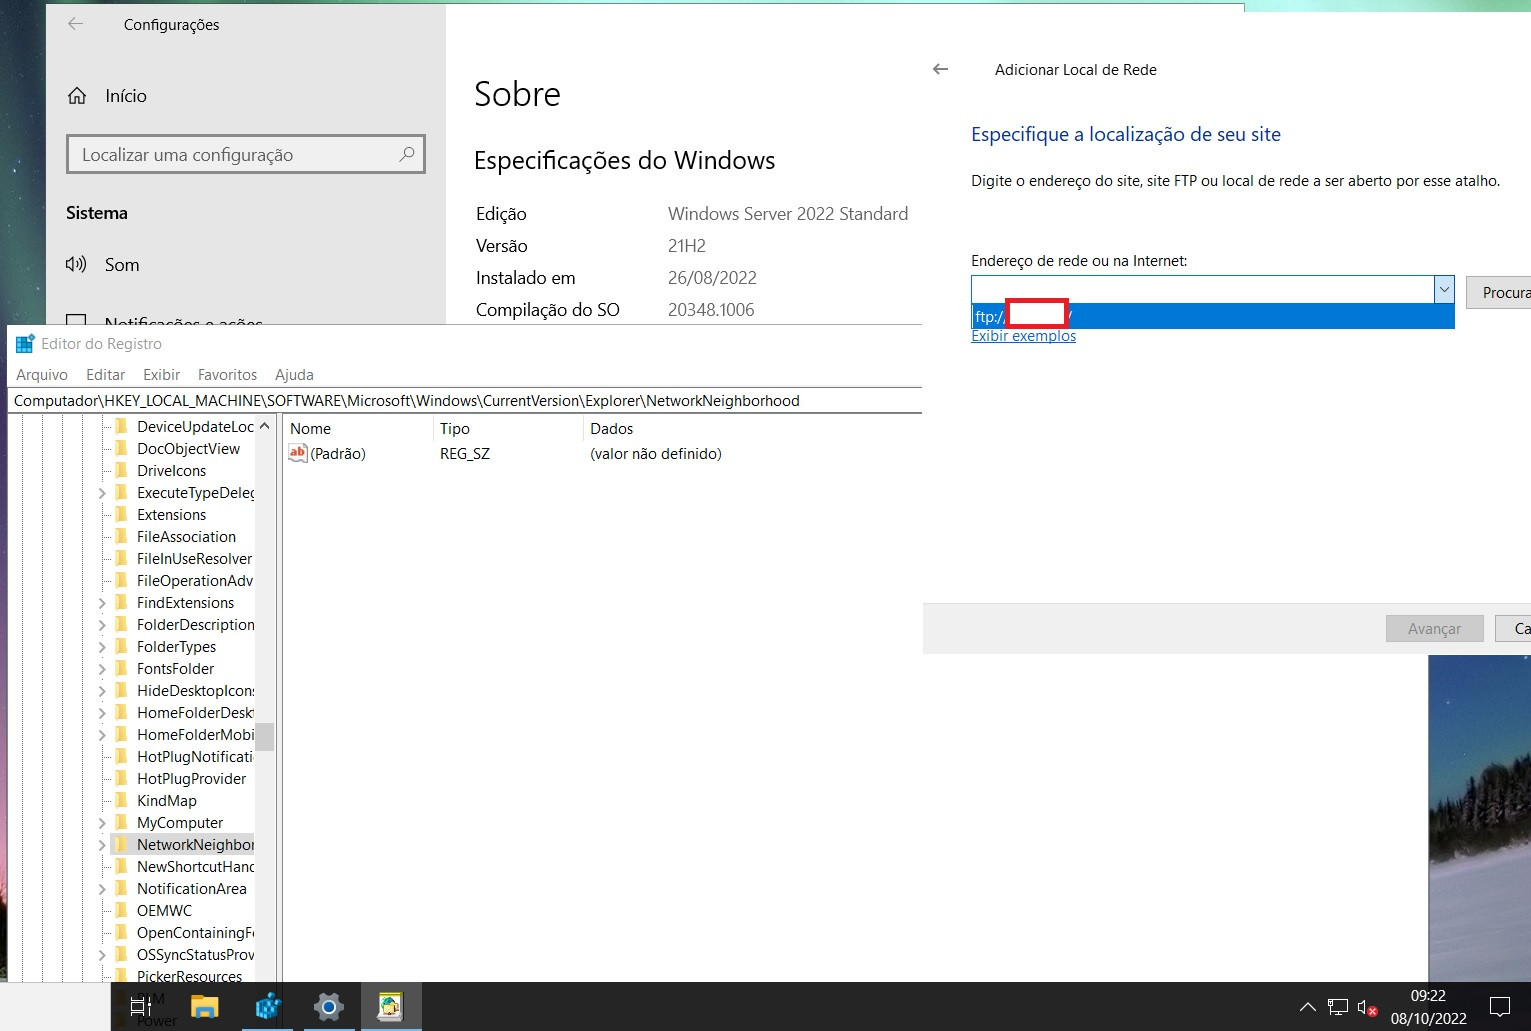The width and height of the screenshot is (1531, 1031).
Task: Expand the FolderDescriptions key
Action: pyautogui.click(x=102, y=625)
